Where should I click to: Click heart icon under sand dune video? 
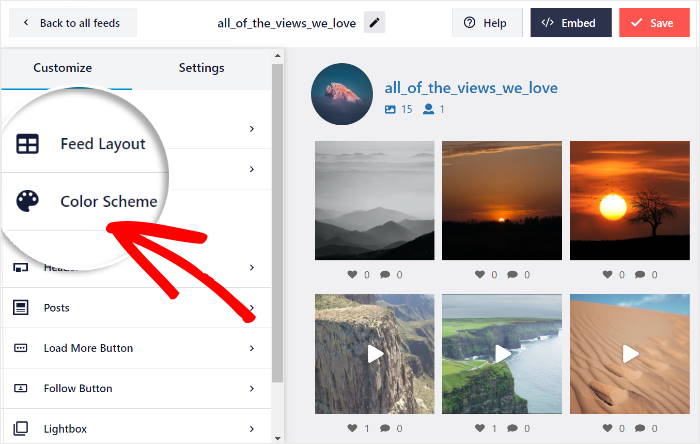[x=608, y=428]
